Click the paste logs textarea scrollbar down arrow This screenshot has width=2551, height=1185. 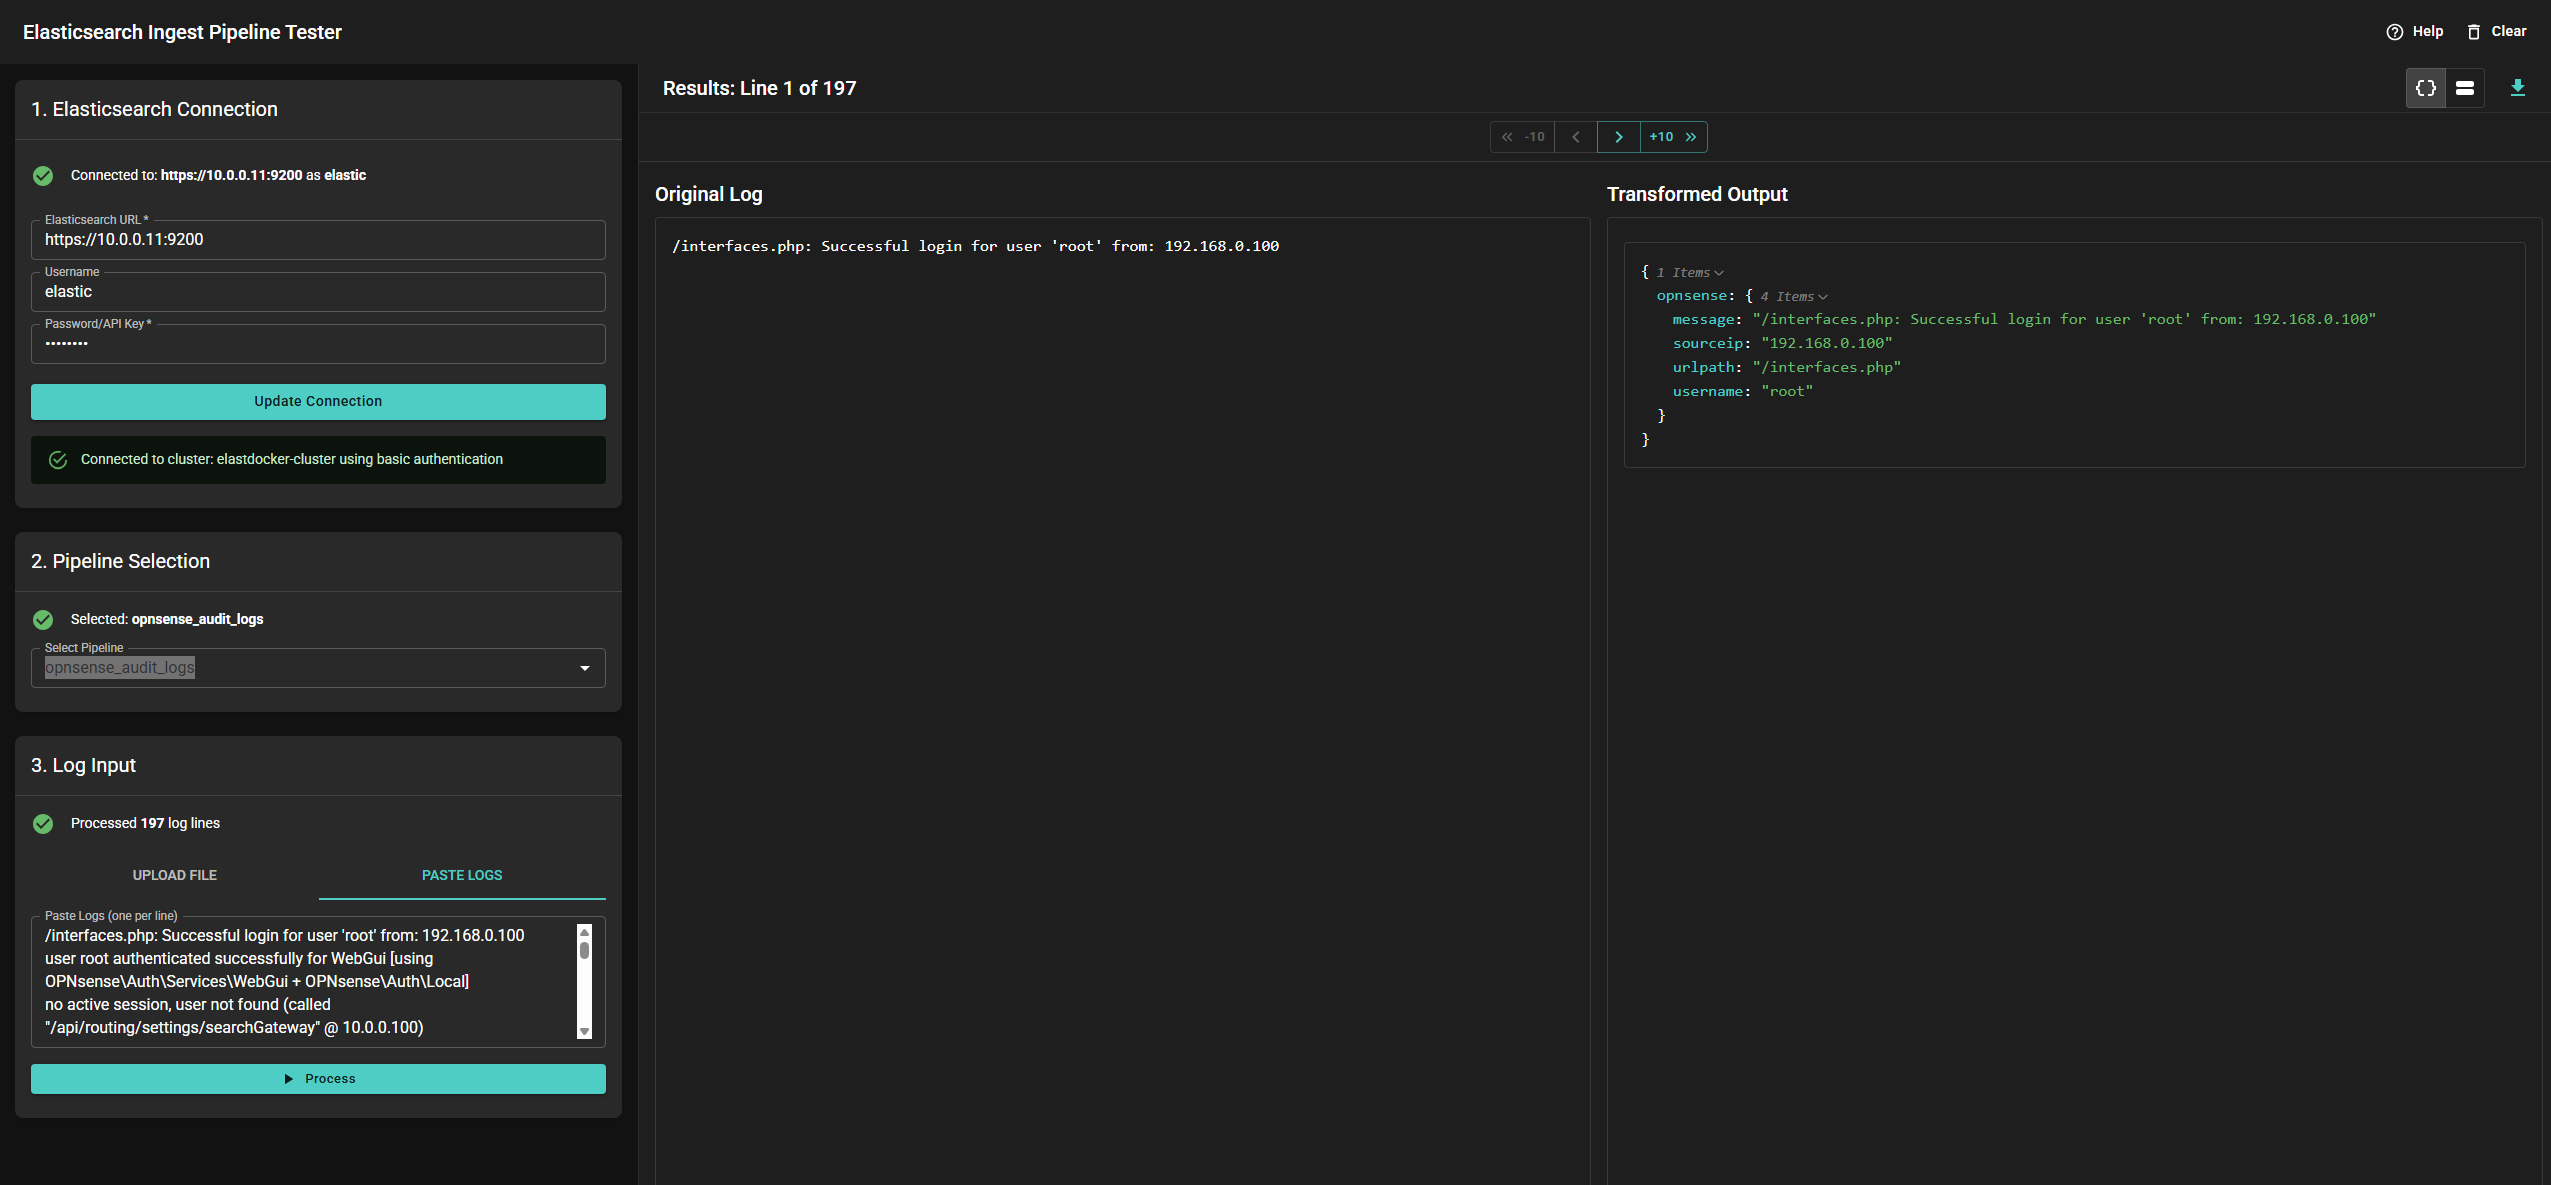click(585, 1032)
